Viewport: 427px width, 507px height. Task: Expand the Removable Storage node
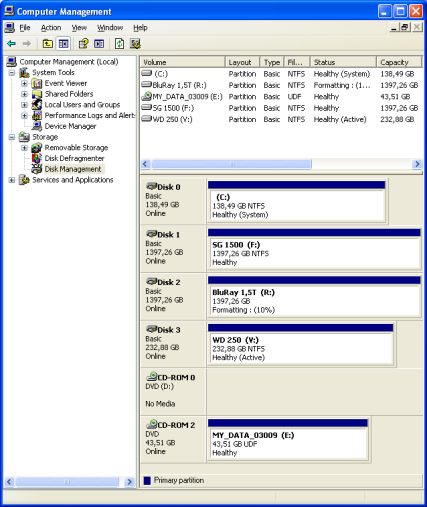[x=24, y=148]
